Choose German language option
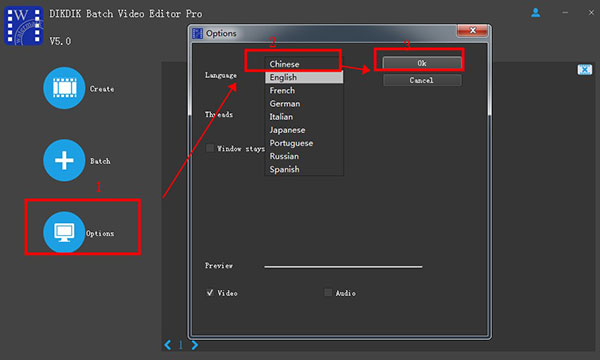 [x=304, y=104]
